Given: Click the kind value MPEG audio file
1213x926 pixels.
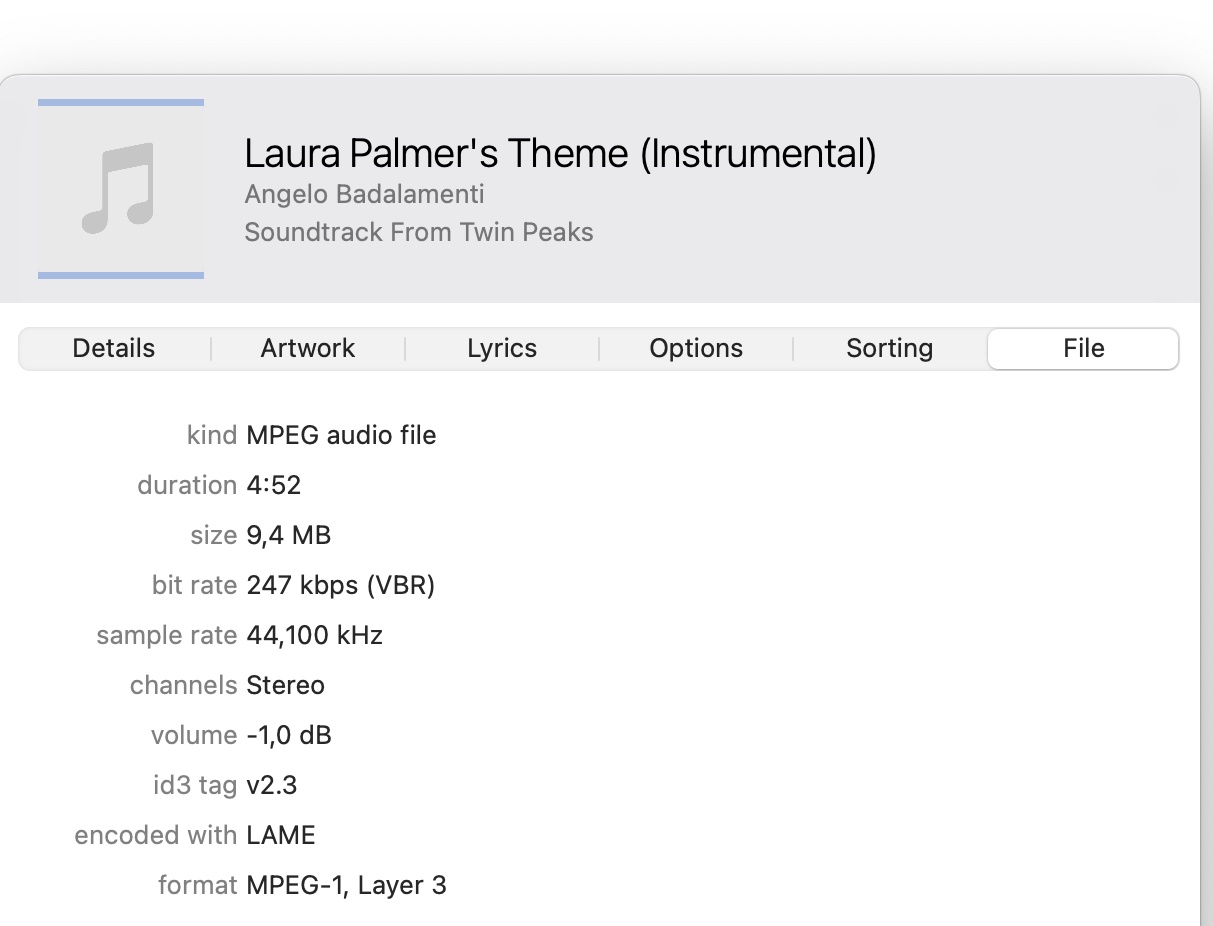Looking at the screenshot, I should [341, 435].
